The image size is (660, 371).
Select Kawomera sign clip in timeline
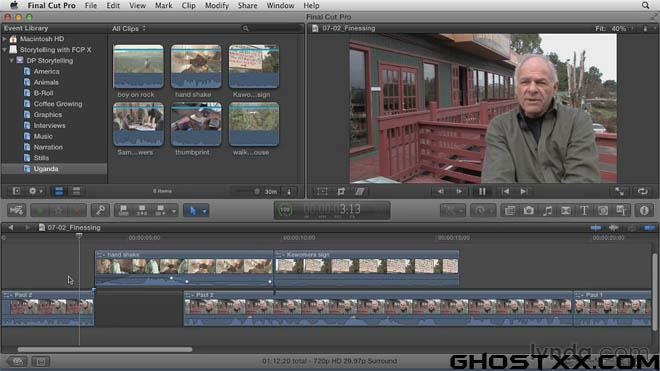[366, 268]
